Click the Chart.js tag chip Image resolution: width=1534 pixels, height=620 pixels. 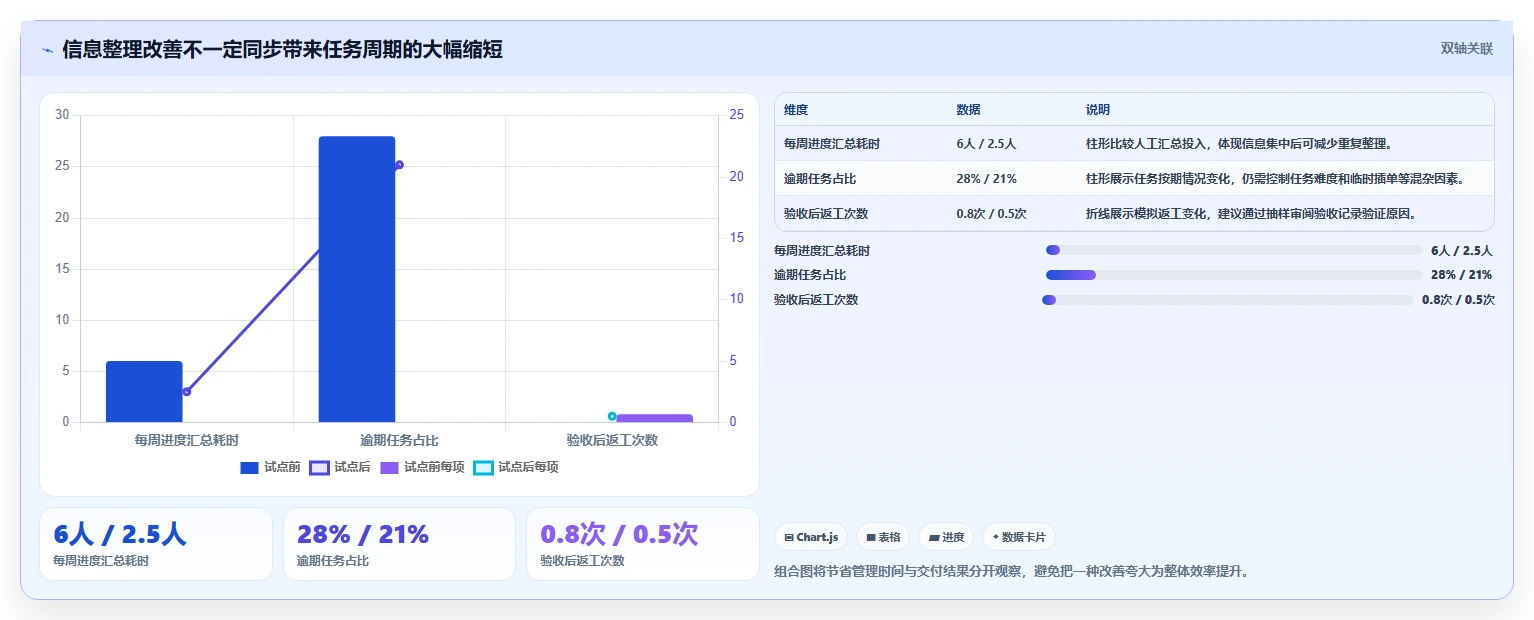point(811,537)
